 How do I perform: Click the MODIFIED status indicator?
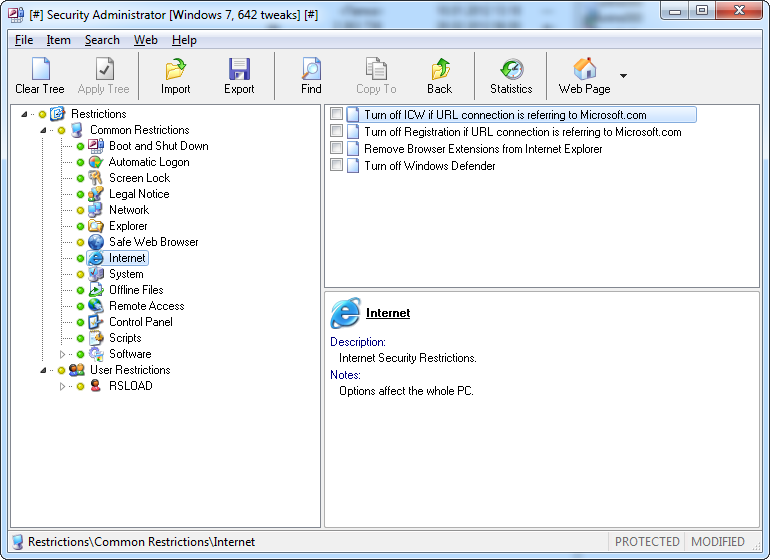coord(717,542)
